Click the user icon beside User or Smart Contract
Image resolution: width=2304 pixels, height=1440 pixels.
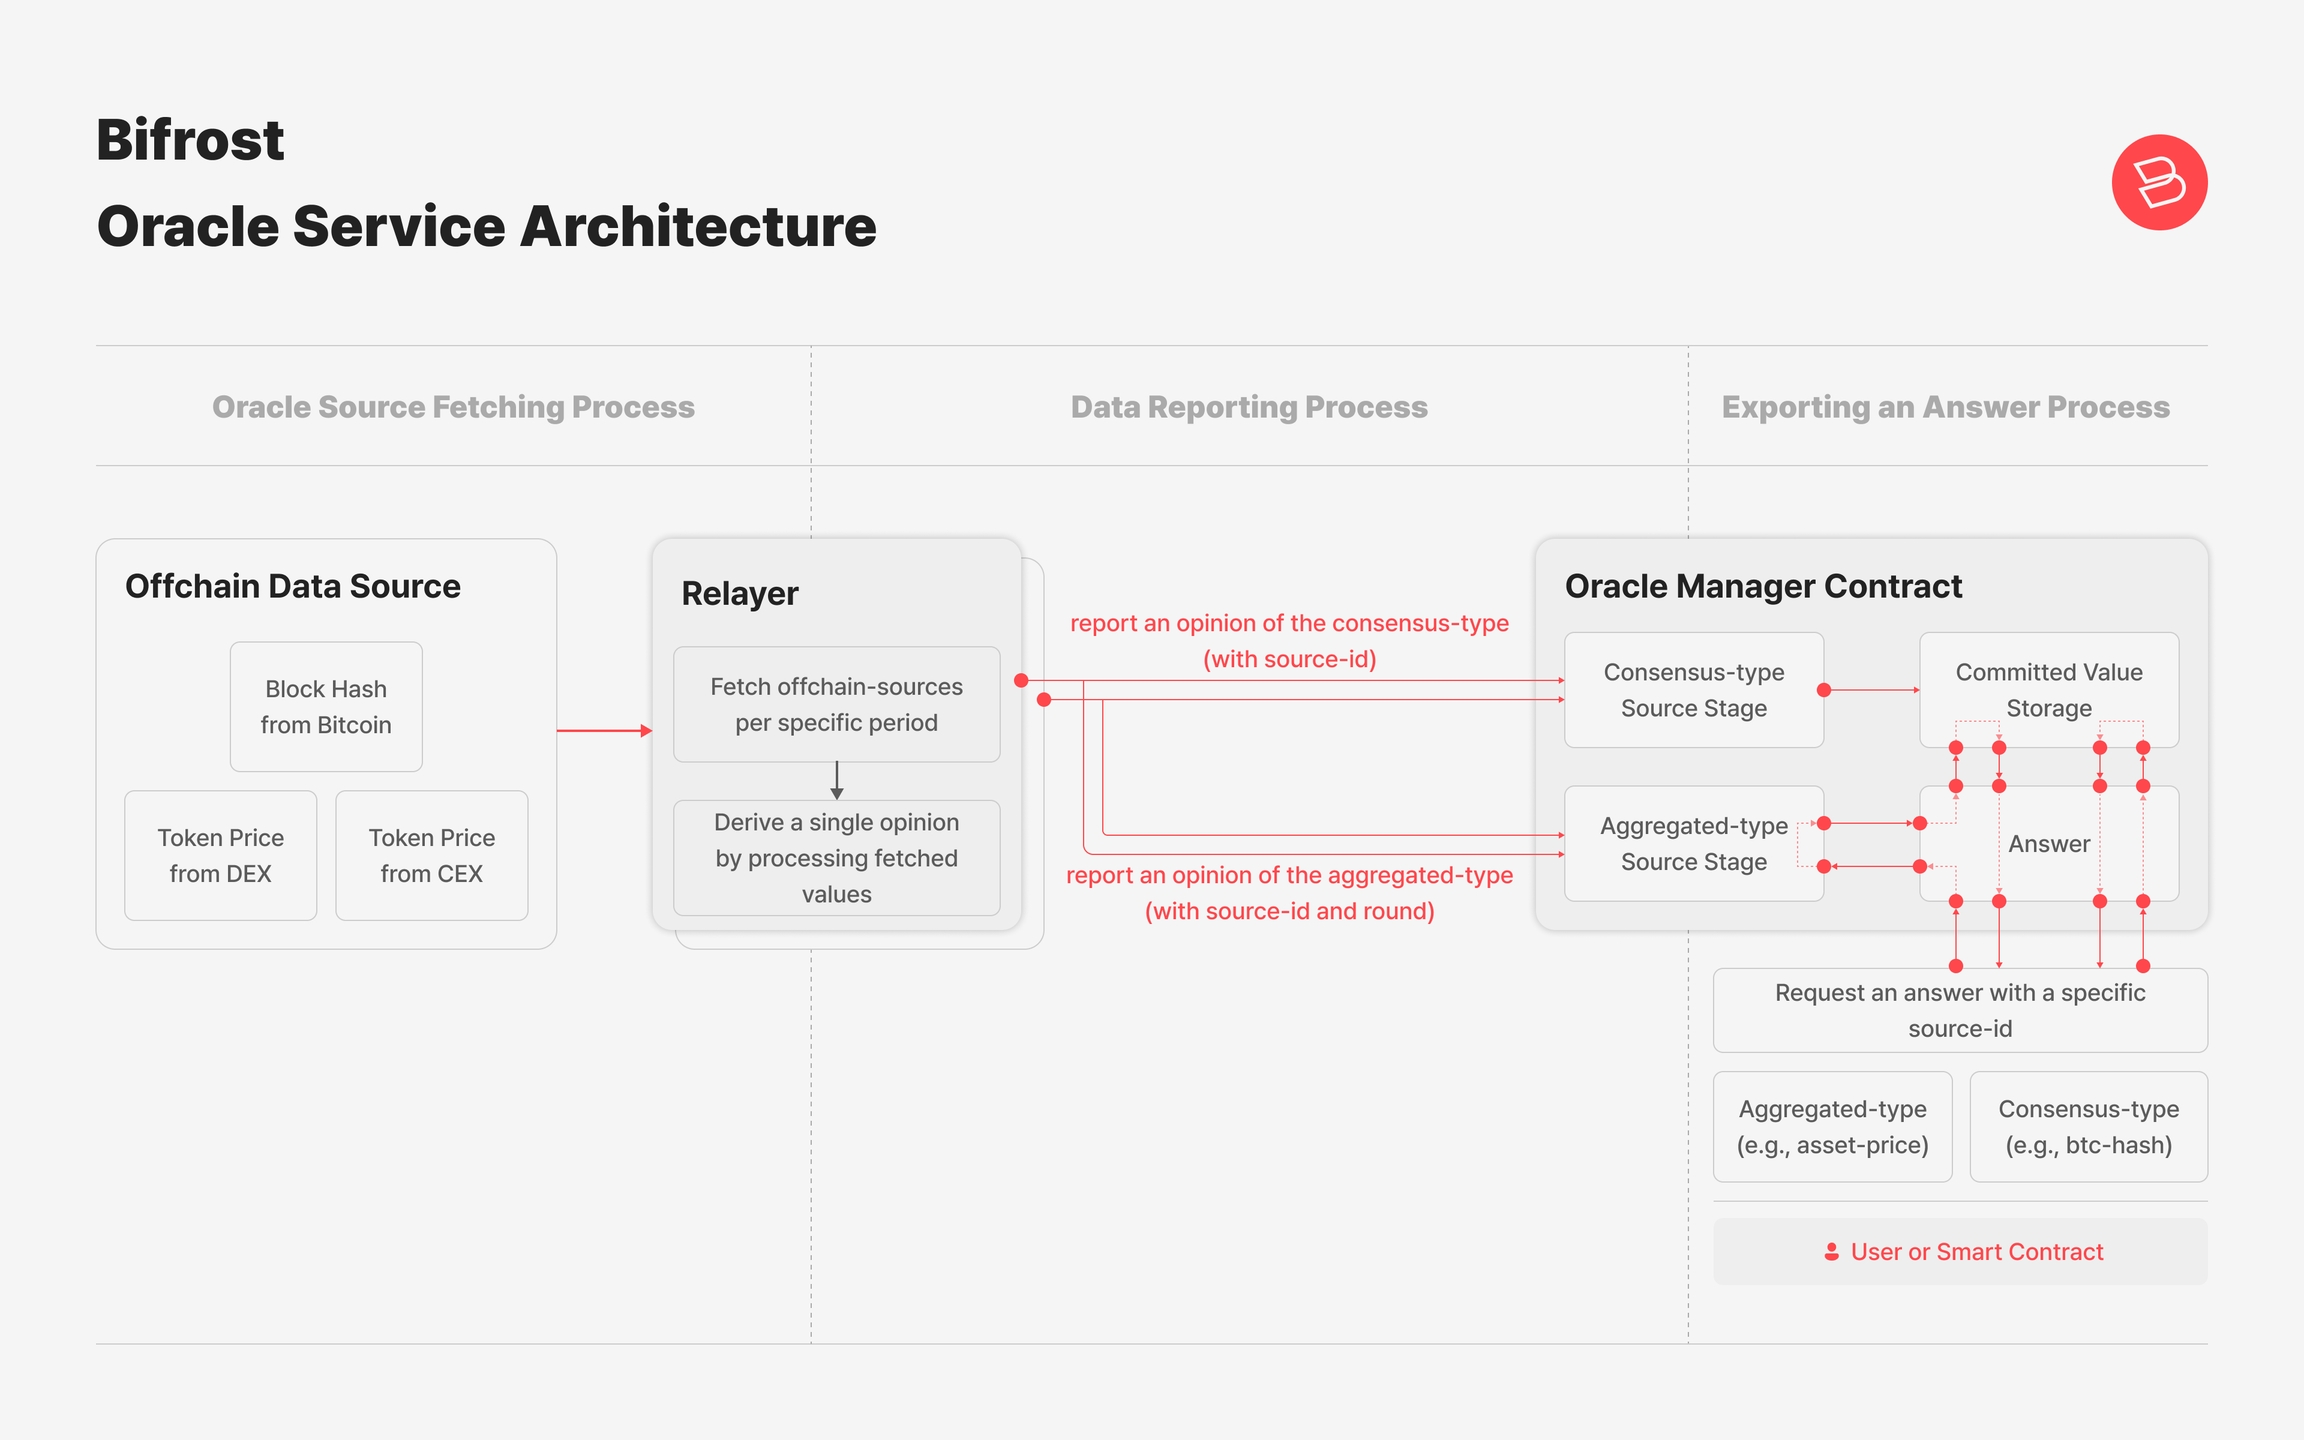(x=1831, y=1252)
